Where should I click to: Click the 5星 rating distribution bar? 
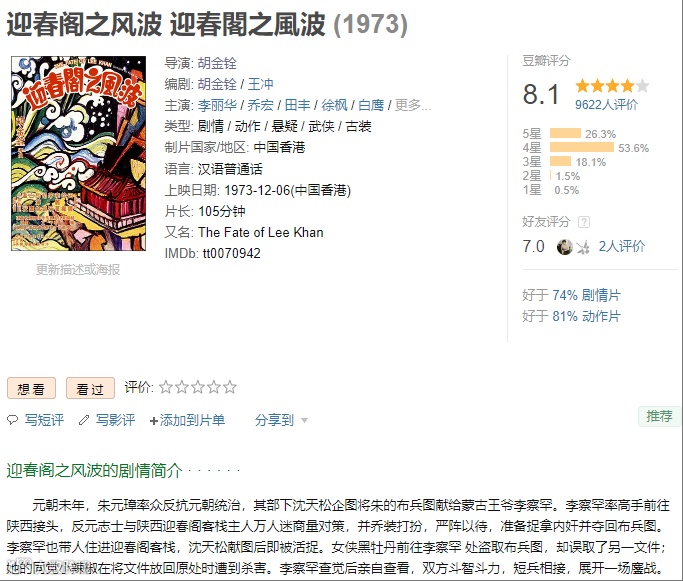point(565,133)
